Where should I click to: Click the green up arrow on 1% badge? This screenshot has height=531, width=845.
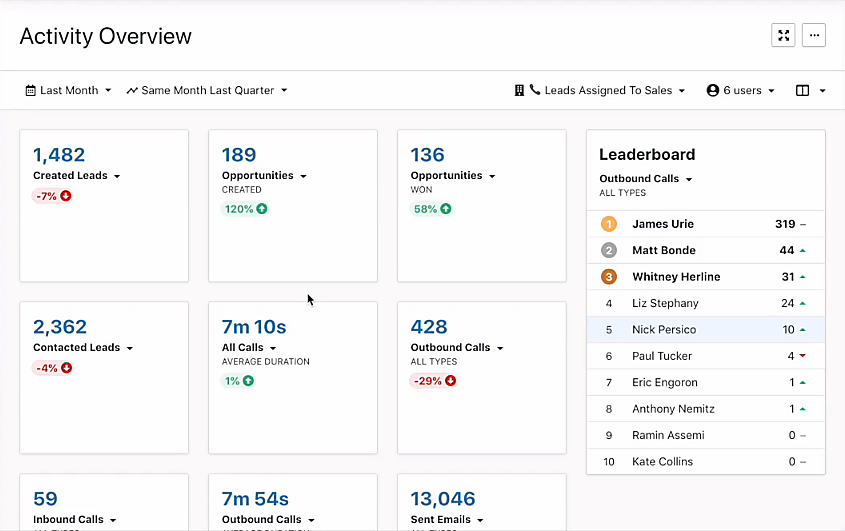point(248,381)
